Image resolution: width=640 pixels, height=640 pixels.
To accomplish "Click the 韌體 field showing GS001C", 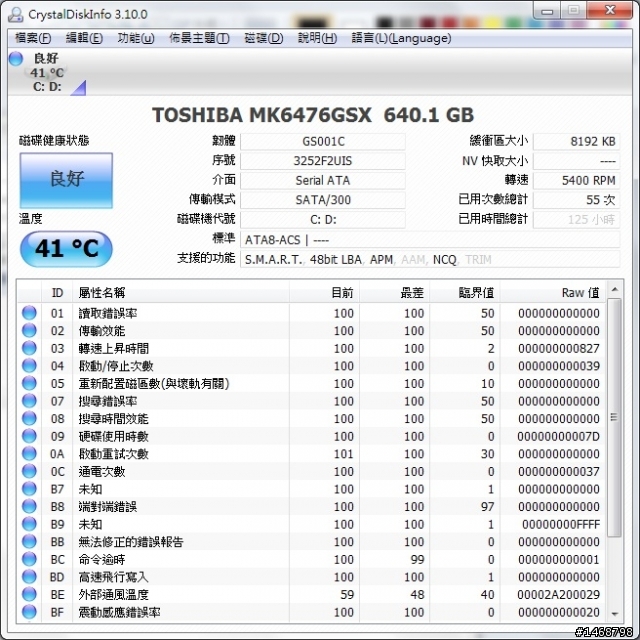I will 323,142.
